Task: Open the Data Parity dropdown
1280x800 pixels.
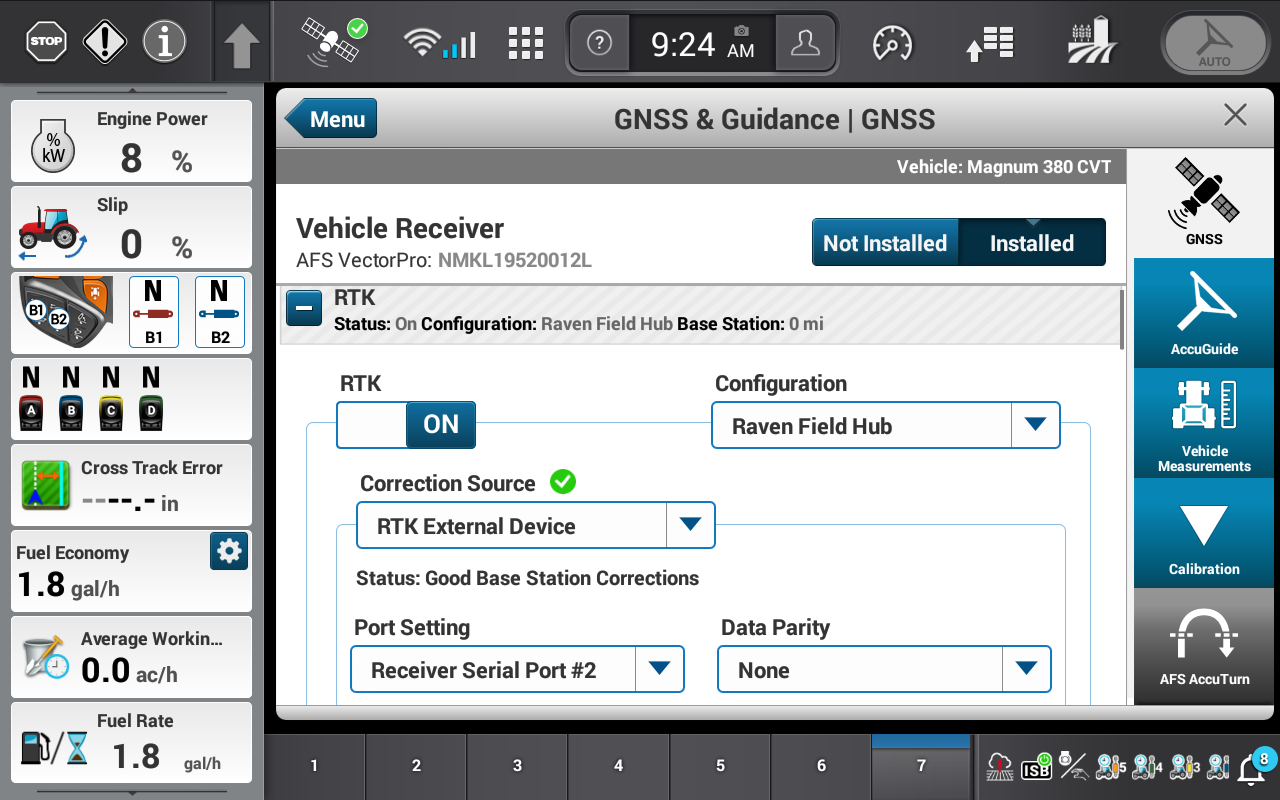Action: [x=884, y=670]
